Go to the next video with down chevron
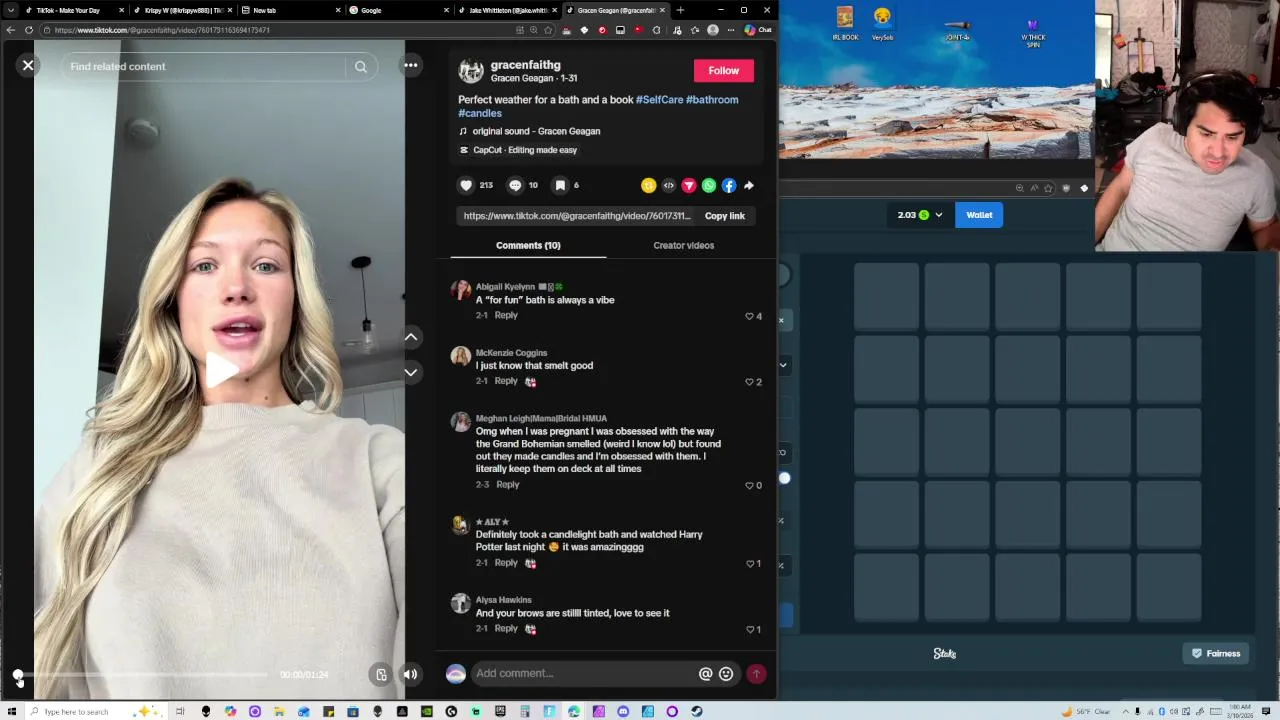Viewport: 1280px width, 720px height. coord(411,372)
